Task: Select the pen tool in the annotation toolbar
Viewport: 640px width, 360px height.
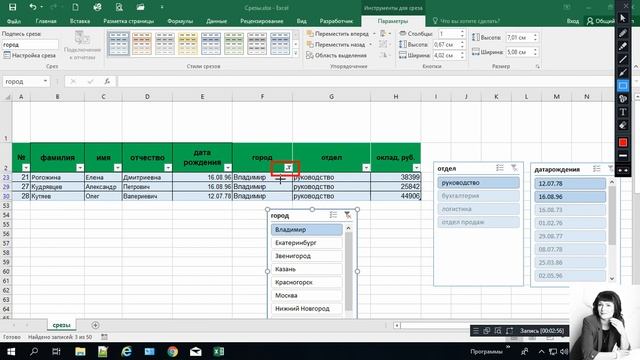Action: click(623, 33)
